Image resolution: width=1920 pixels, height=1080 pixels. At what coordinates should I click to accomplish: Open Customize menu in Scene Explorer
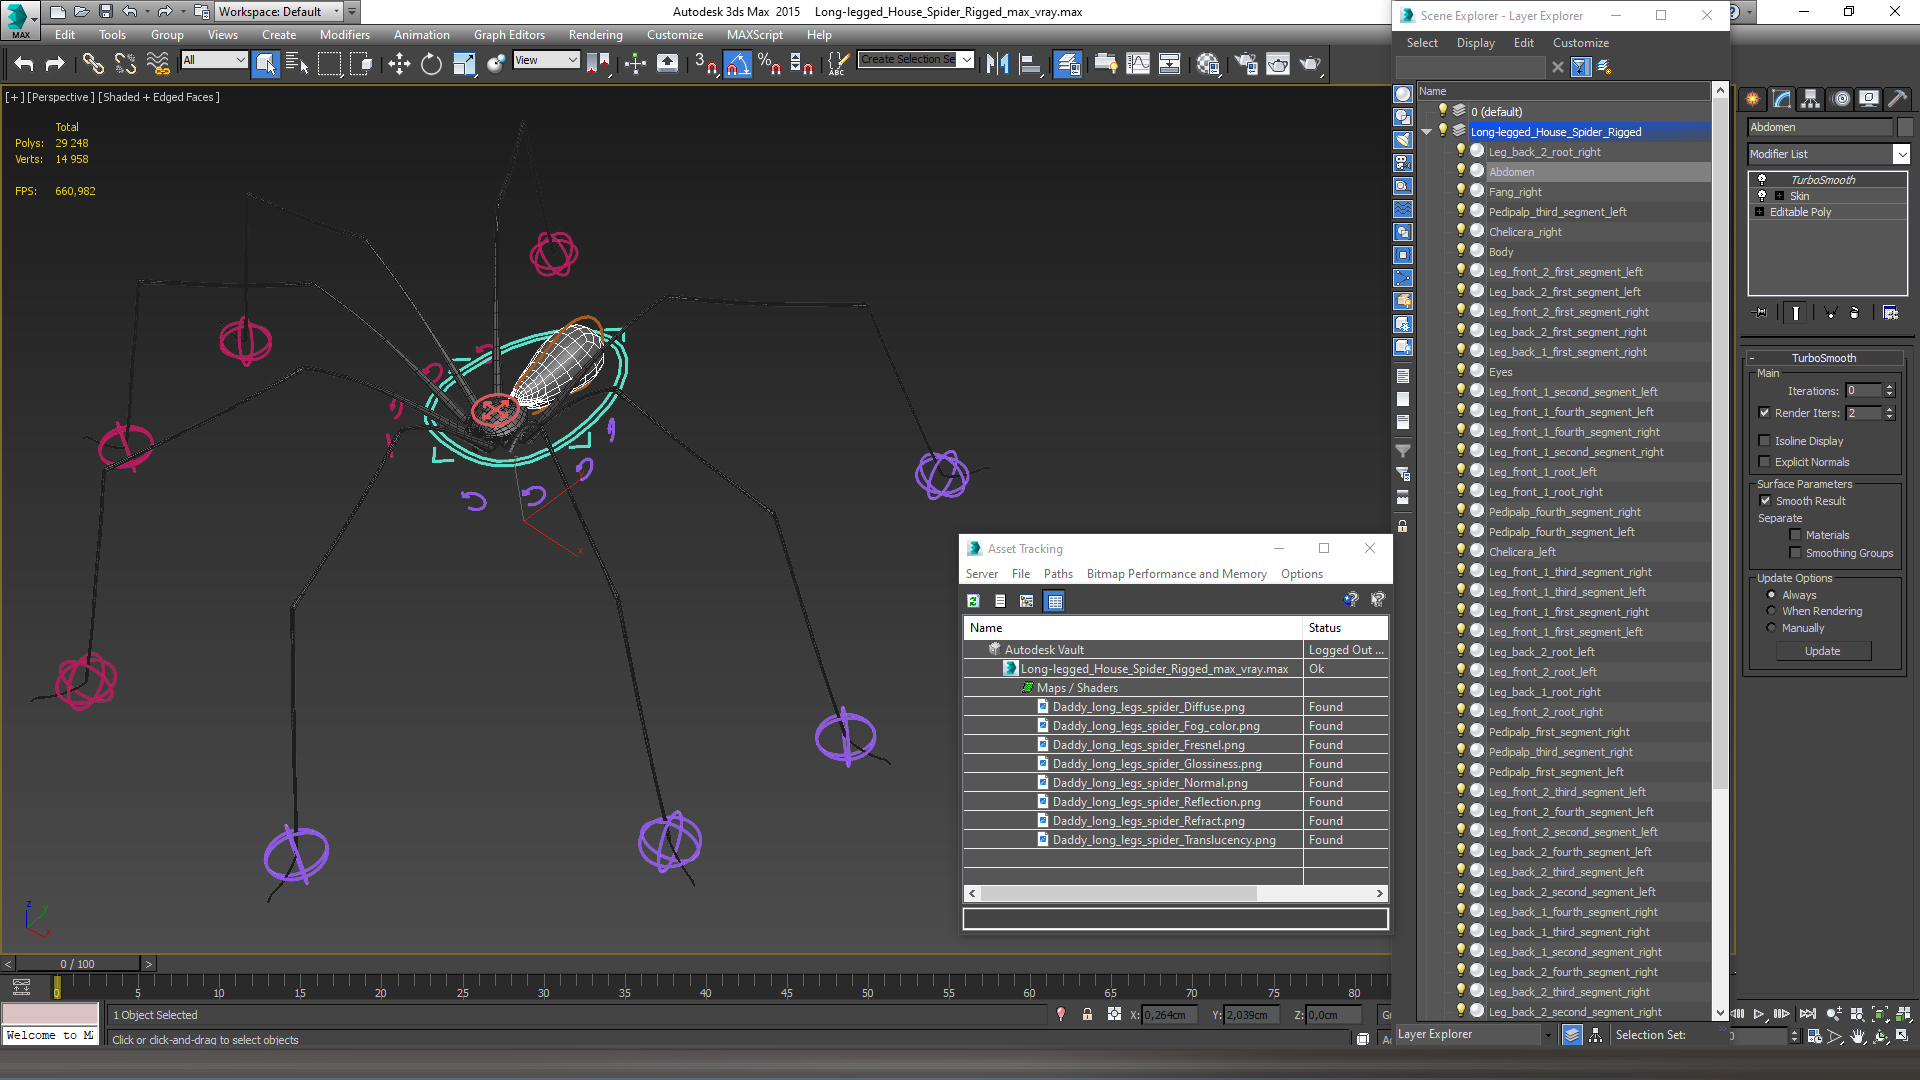pyautogui.click(x=1580, y=43)
